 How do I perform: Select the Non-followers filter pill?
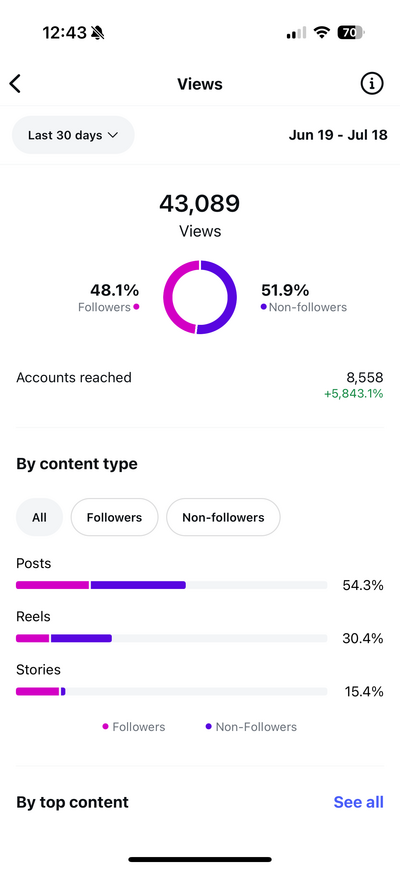223,517
